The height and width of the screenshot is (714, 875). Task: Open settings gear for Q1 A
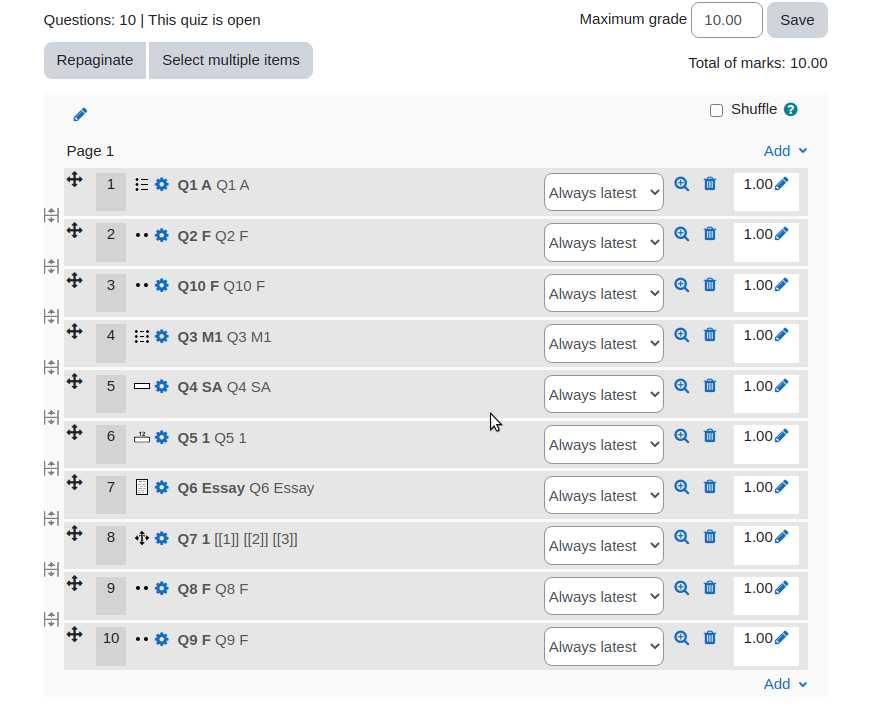[x=162, y=185]
